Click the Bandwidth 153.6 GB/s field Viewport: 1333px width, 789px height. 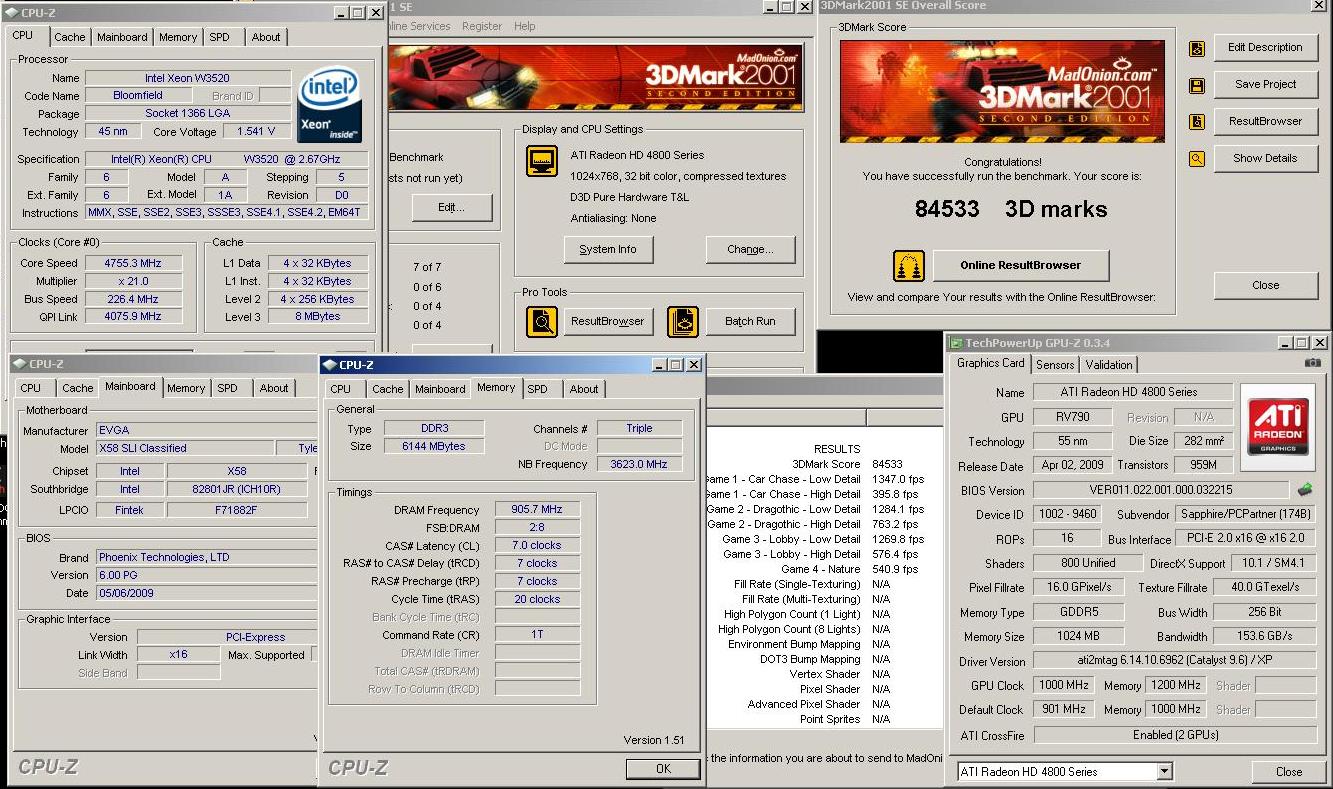[x=1265, y=636]
